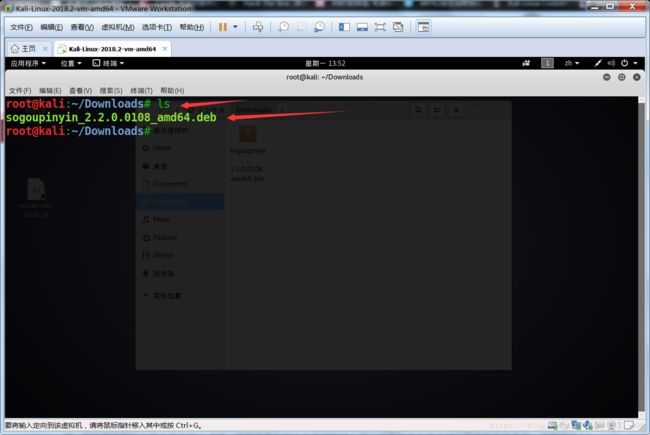650x435 pixels.
Task: Close the root@kali terminal window
Action: point(637,77)
